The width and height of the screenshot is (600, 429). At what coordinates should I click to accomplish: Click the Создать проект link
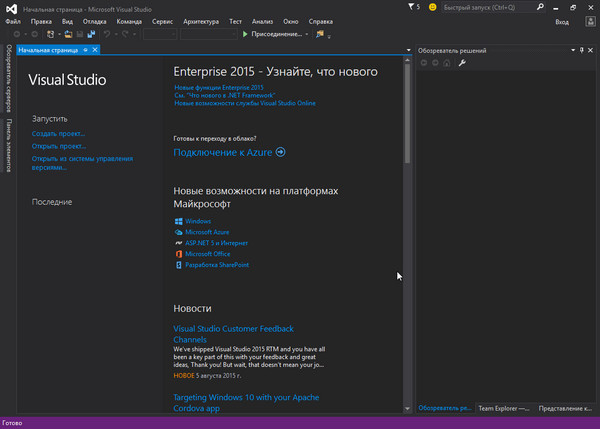point(58,133)
